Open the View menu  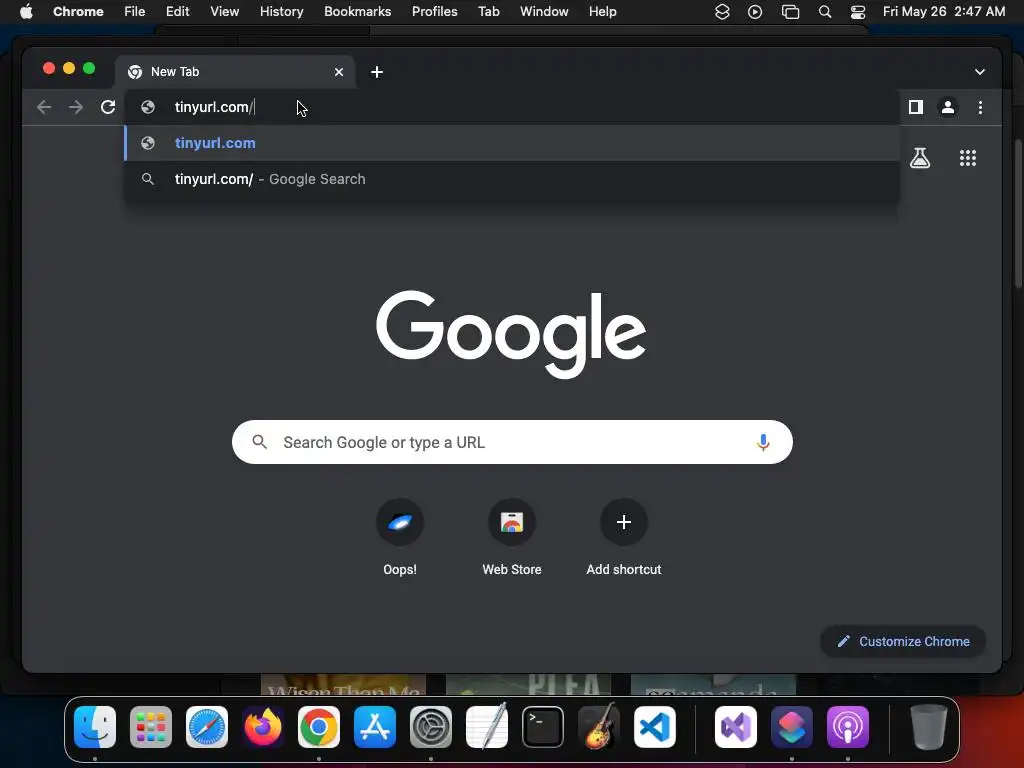pyautogui.click(x=224, y=12)
